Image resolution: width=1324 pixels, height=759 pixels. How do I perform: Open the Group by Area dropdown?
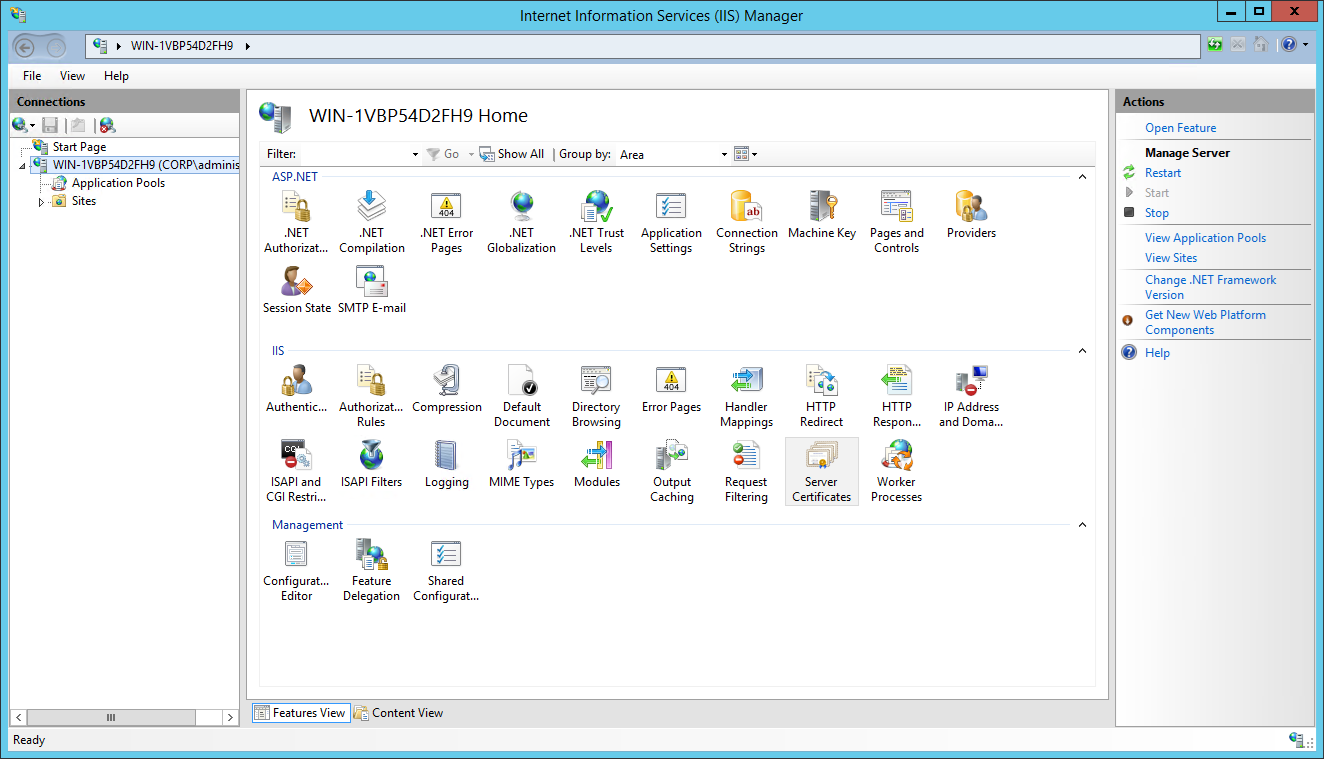[725, 155]
